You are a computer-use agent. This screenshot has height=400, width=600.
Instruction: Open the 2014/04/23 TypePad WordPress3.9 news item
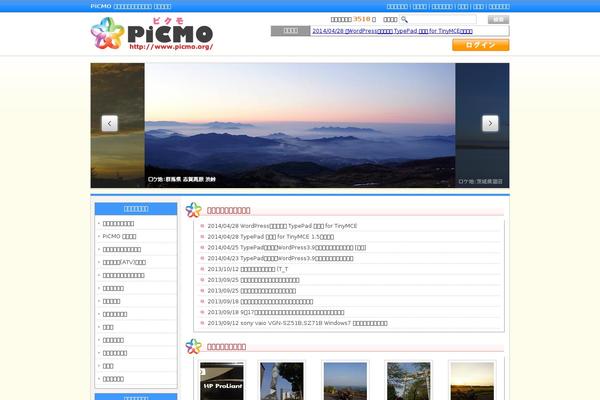click(x=280, y=258)
